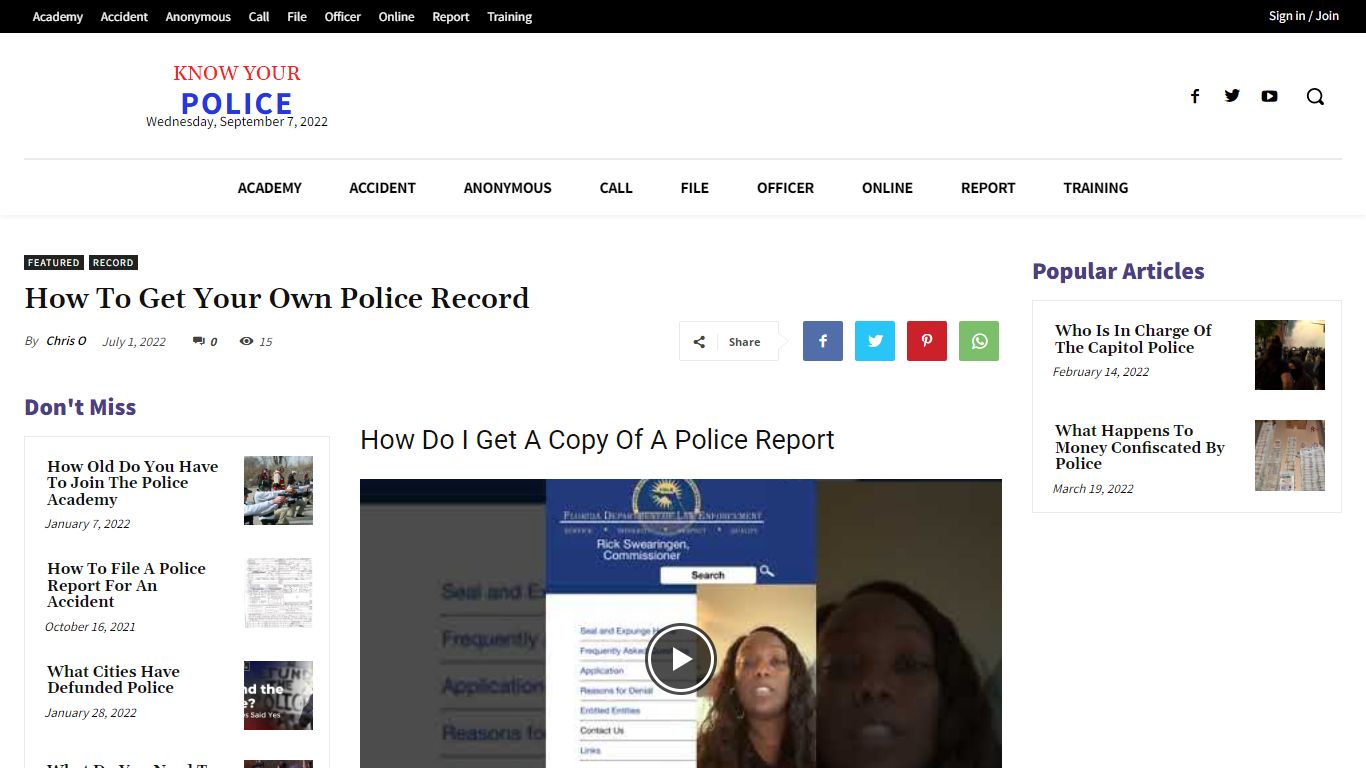1366x768 pixels.
Task: Share article on Facebook button
Action: coord(823,341)
